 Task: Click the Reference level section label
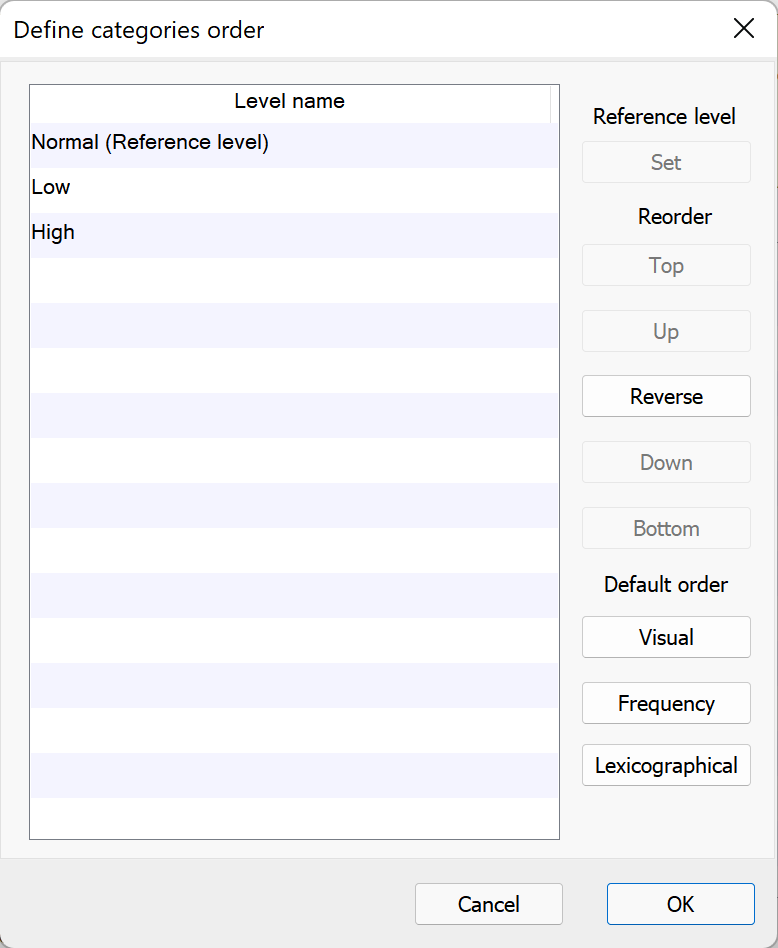[664, 117]
